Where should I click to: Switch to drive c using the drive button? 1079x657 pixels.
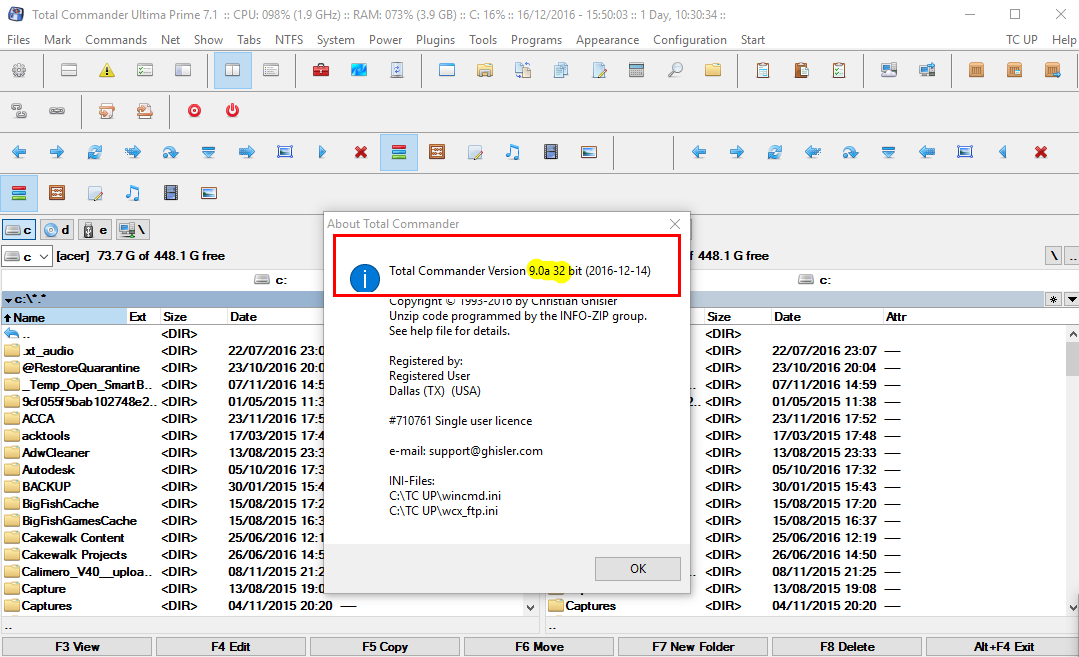coord(19,230)
